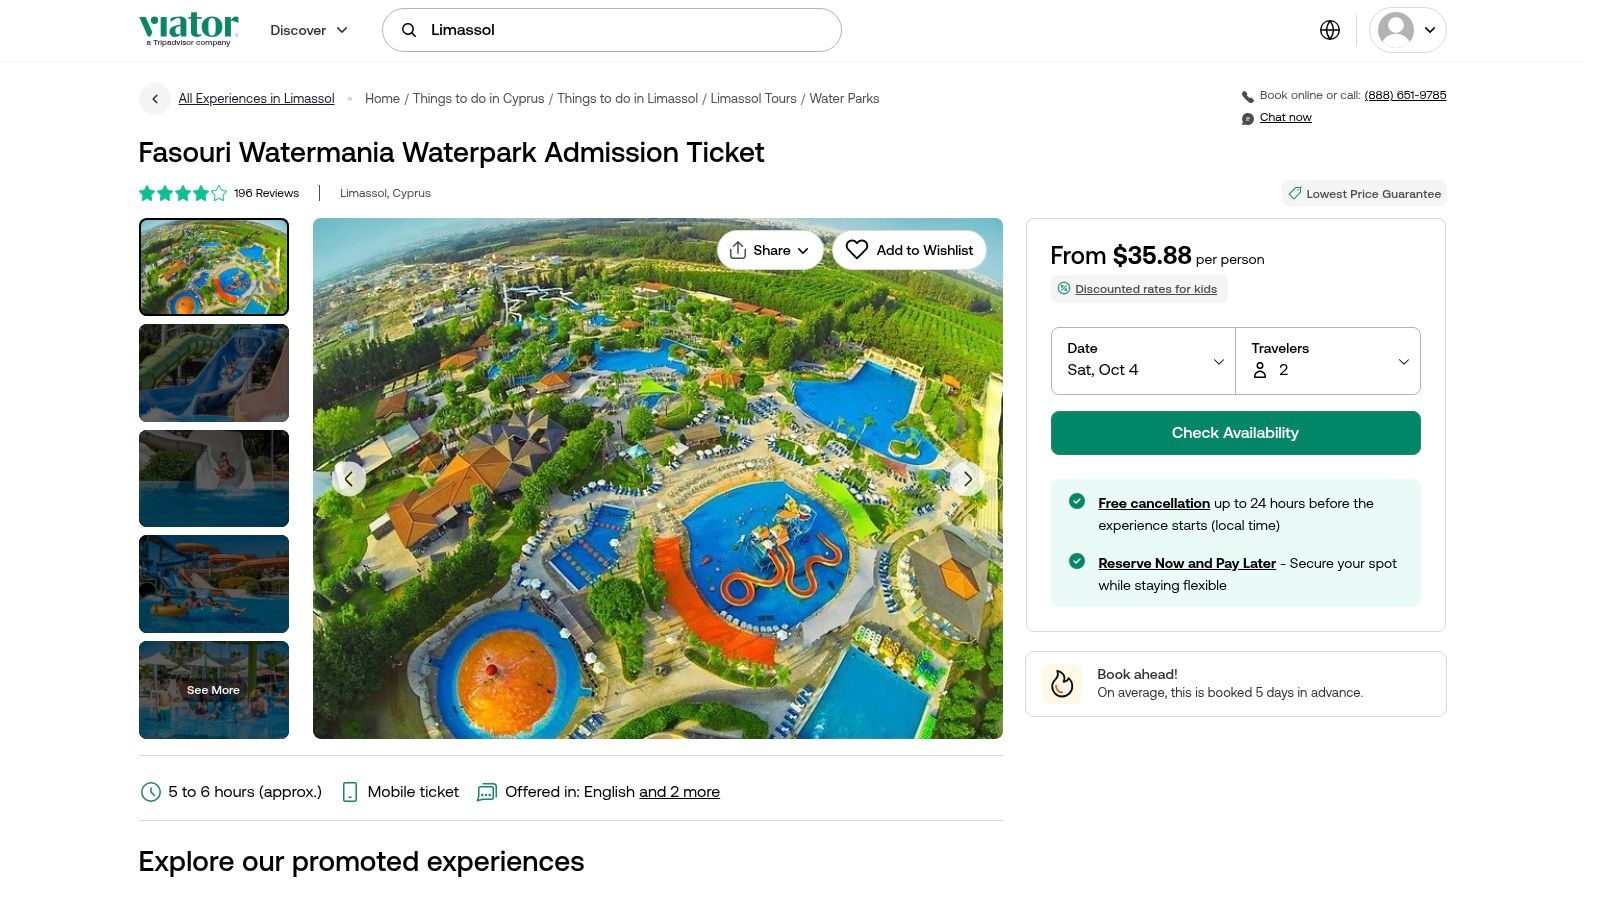Viewport: 1600px width, 900px height.
Task: Click the Viator logo
Action: click(189, 28)
